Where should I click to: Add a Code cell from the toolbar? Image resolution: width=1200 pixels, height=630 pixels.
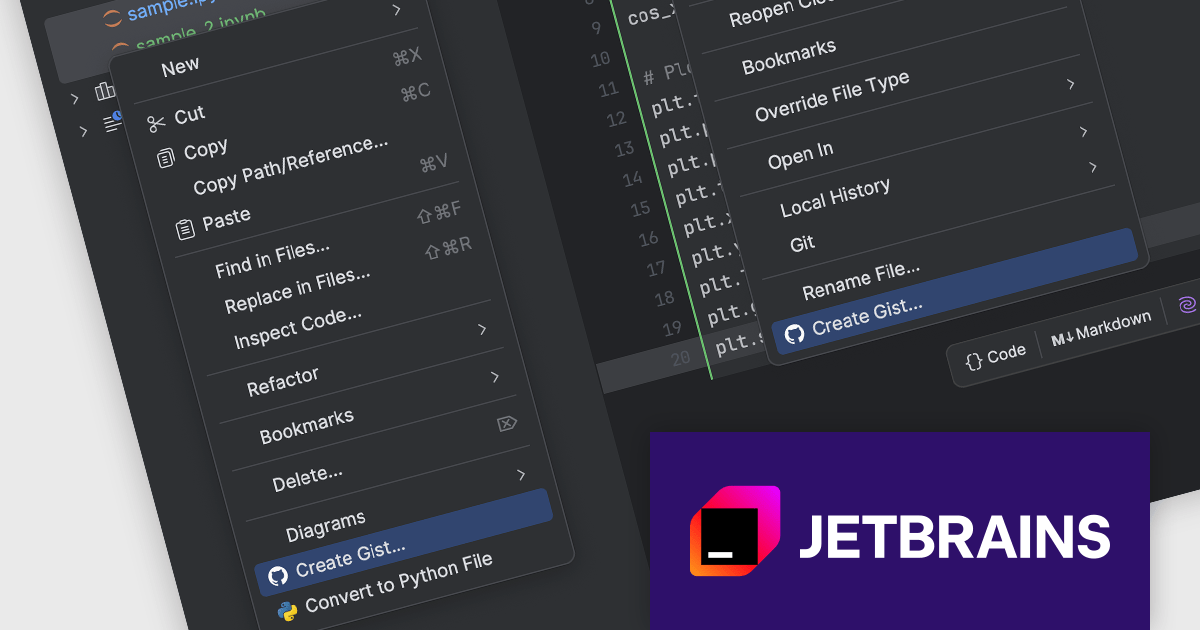(x=996, y=355)
